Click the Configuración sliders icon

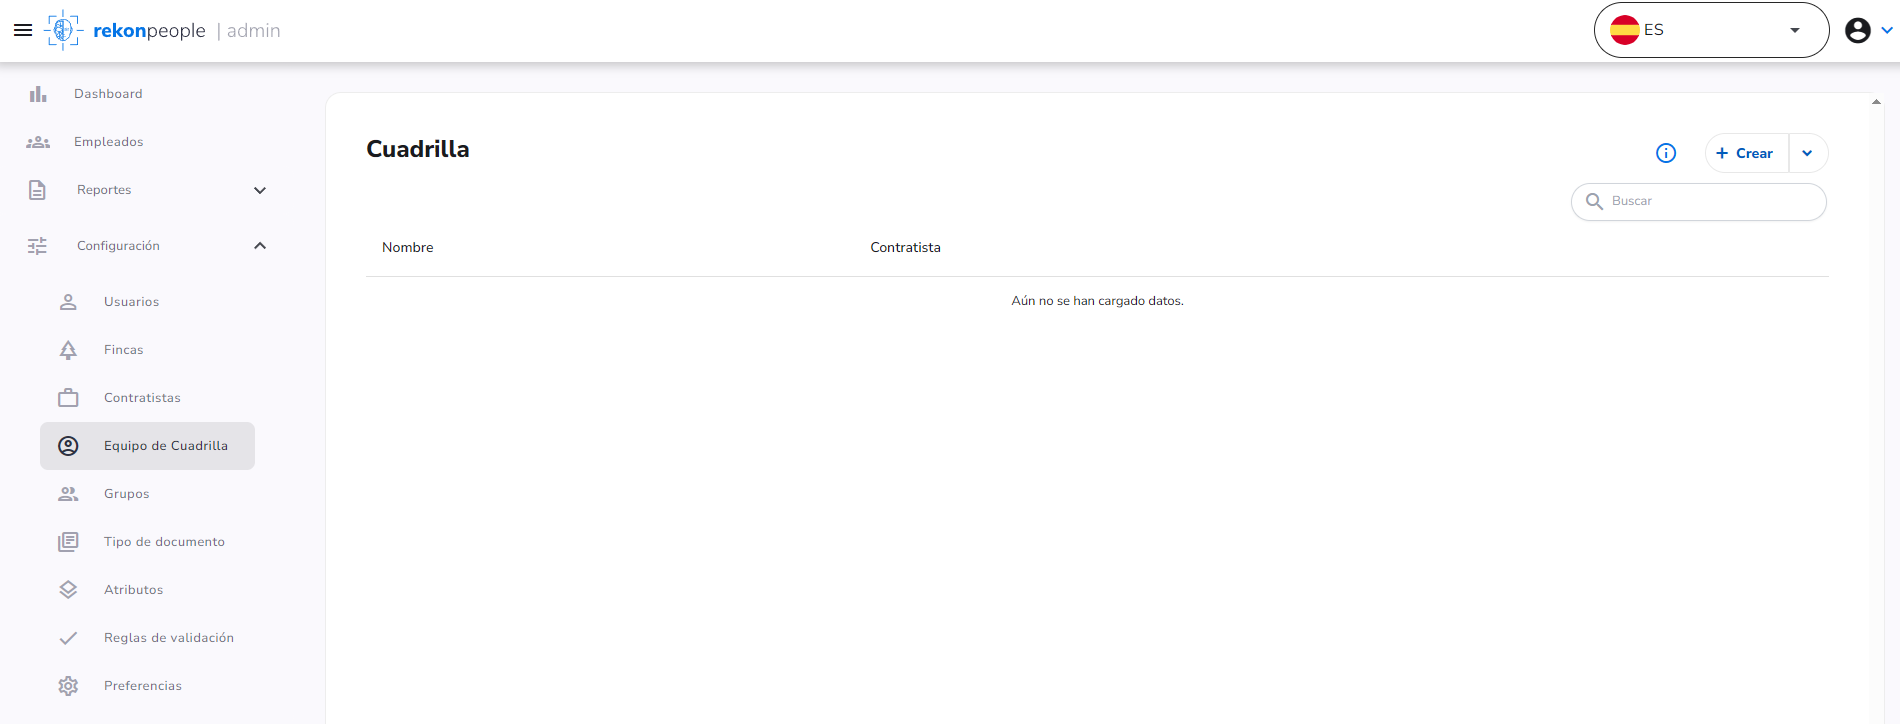(37, 246)
